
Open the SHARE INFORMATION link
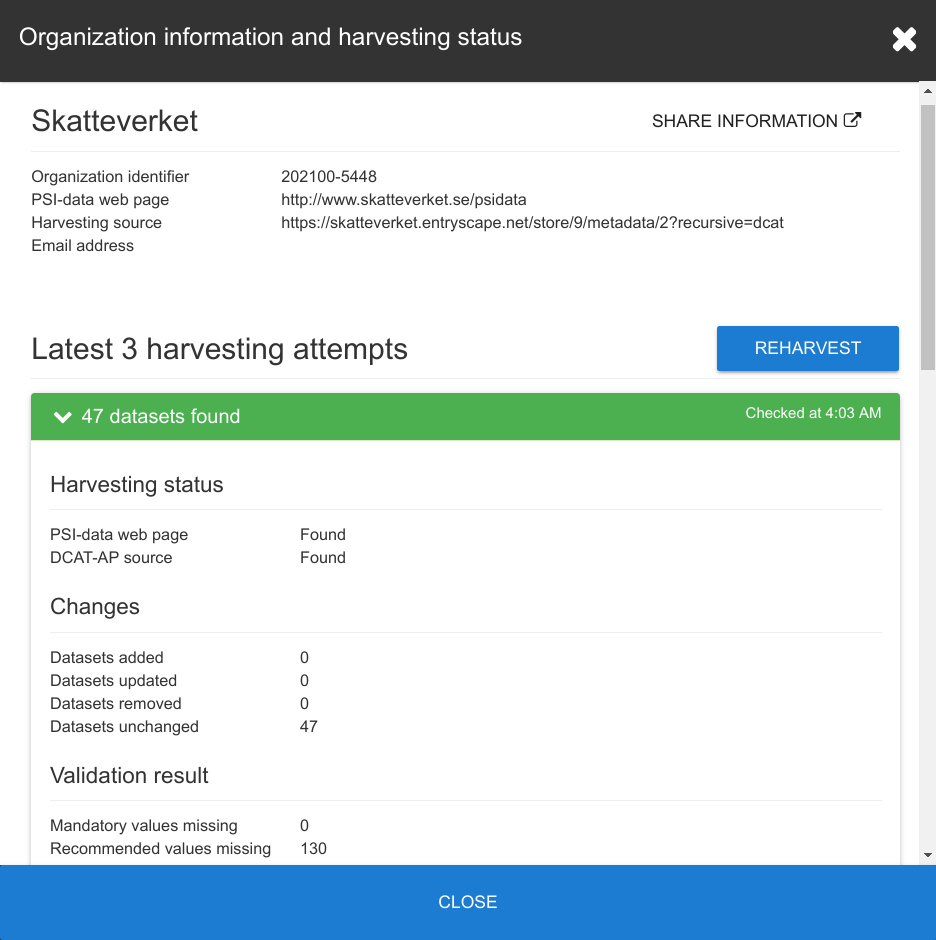point(757,120)
